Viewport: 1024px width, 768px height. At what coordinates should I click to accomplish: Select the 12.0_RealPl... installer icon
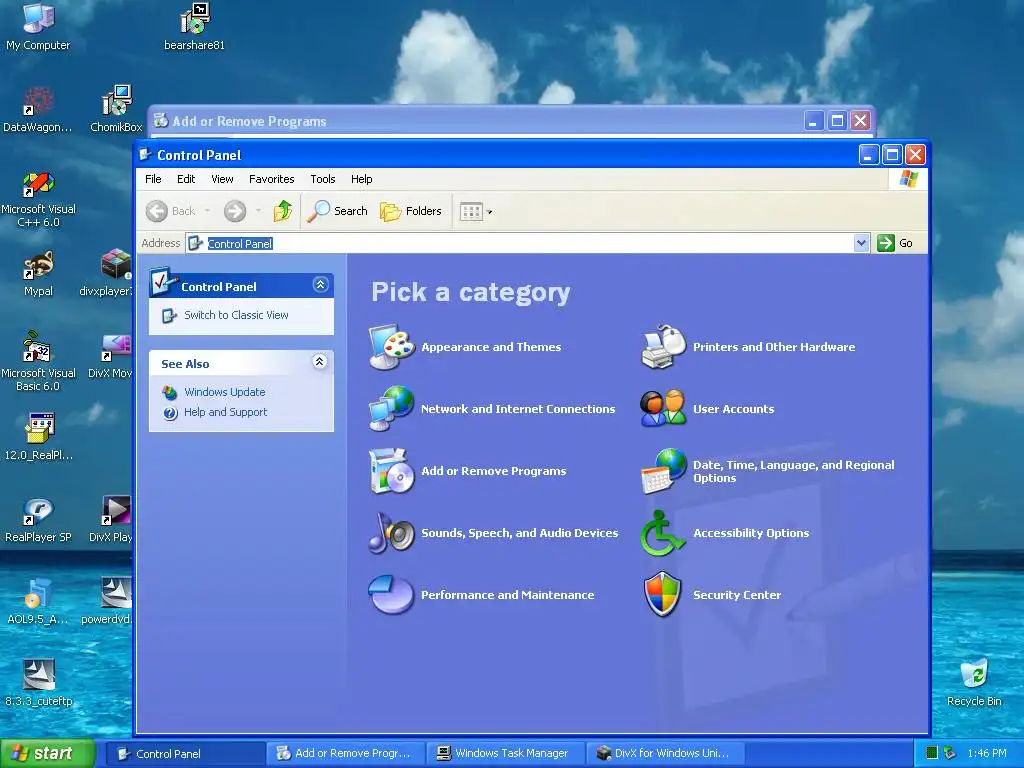[x=38, y=437]
